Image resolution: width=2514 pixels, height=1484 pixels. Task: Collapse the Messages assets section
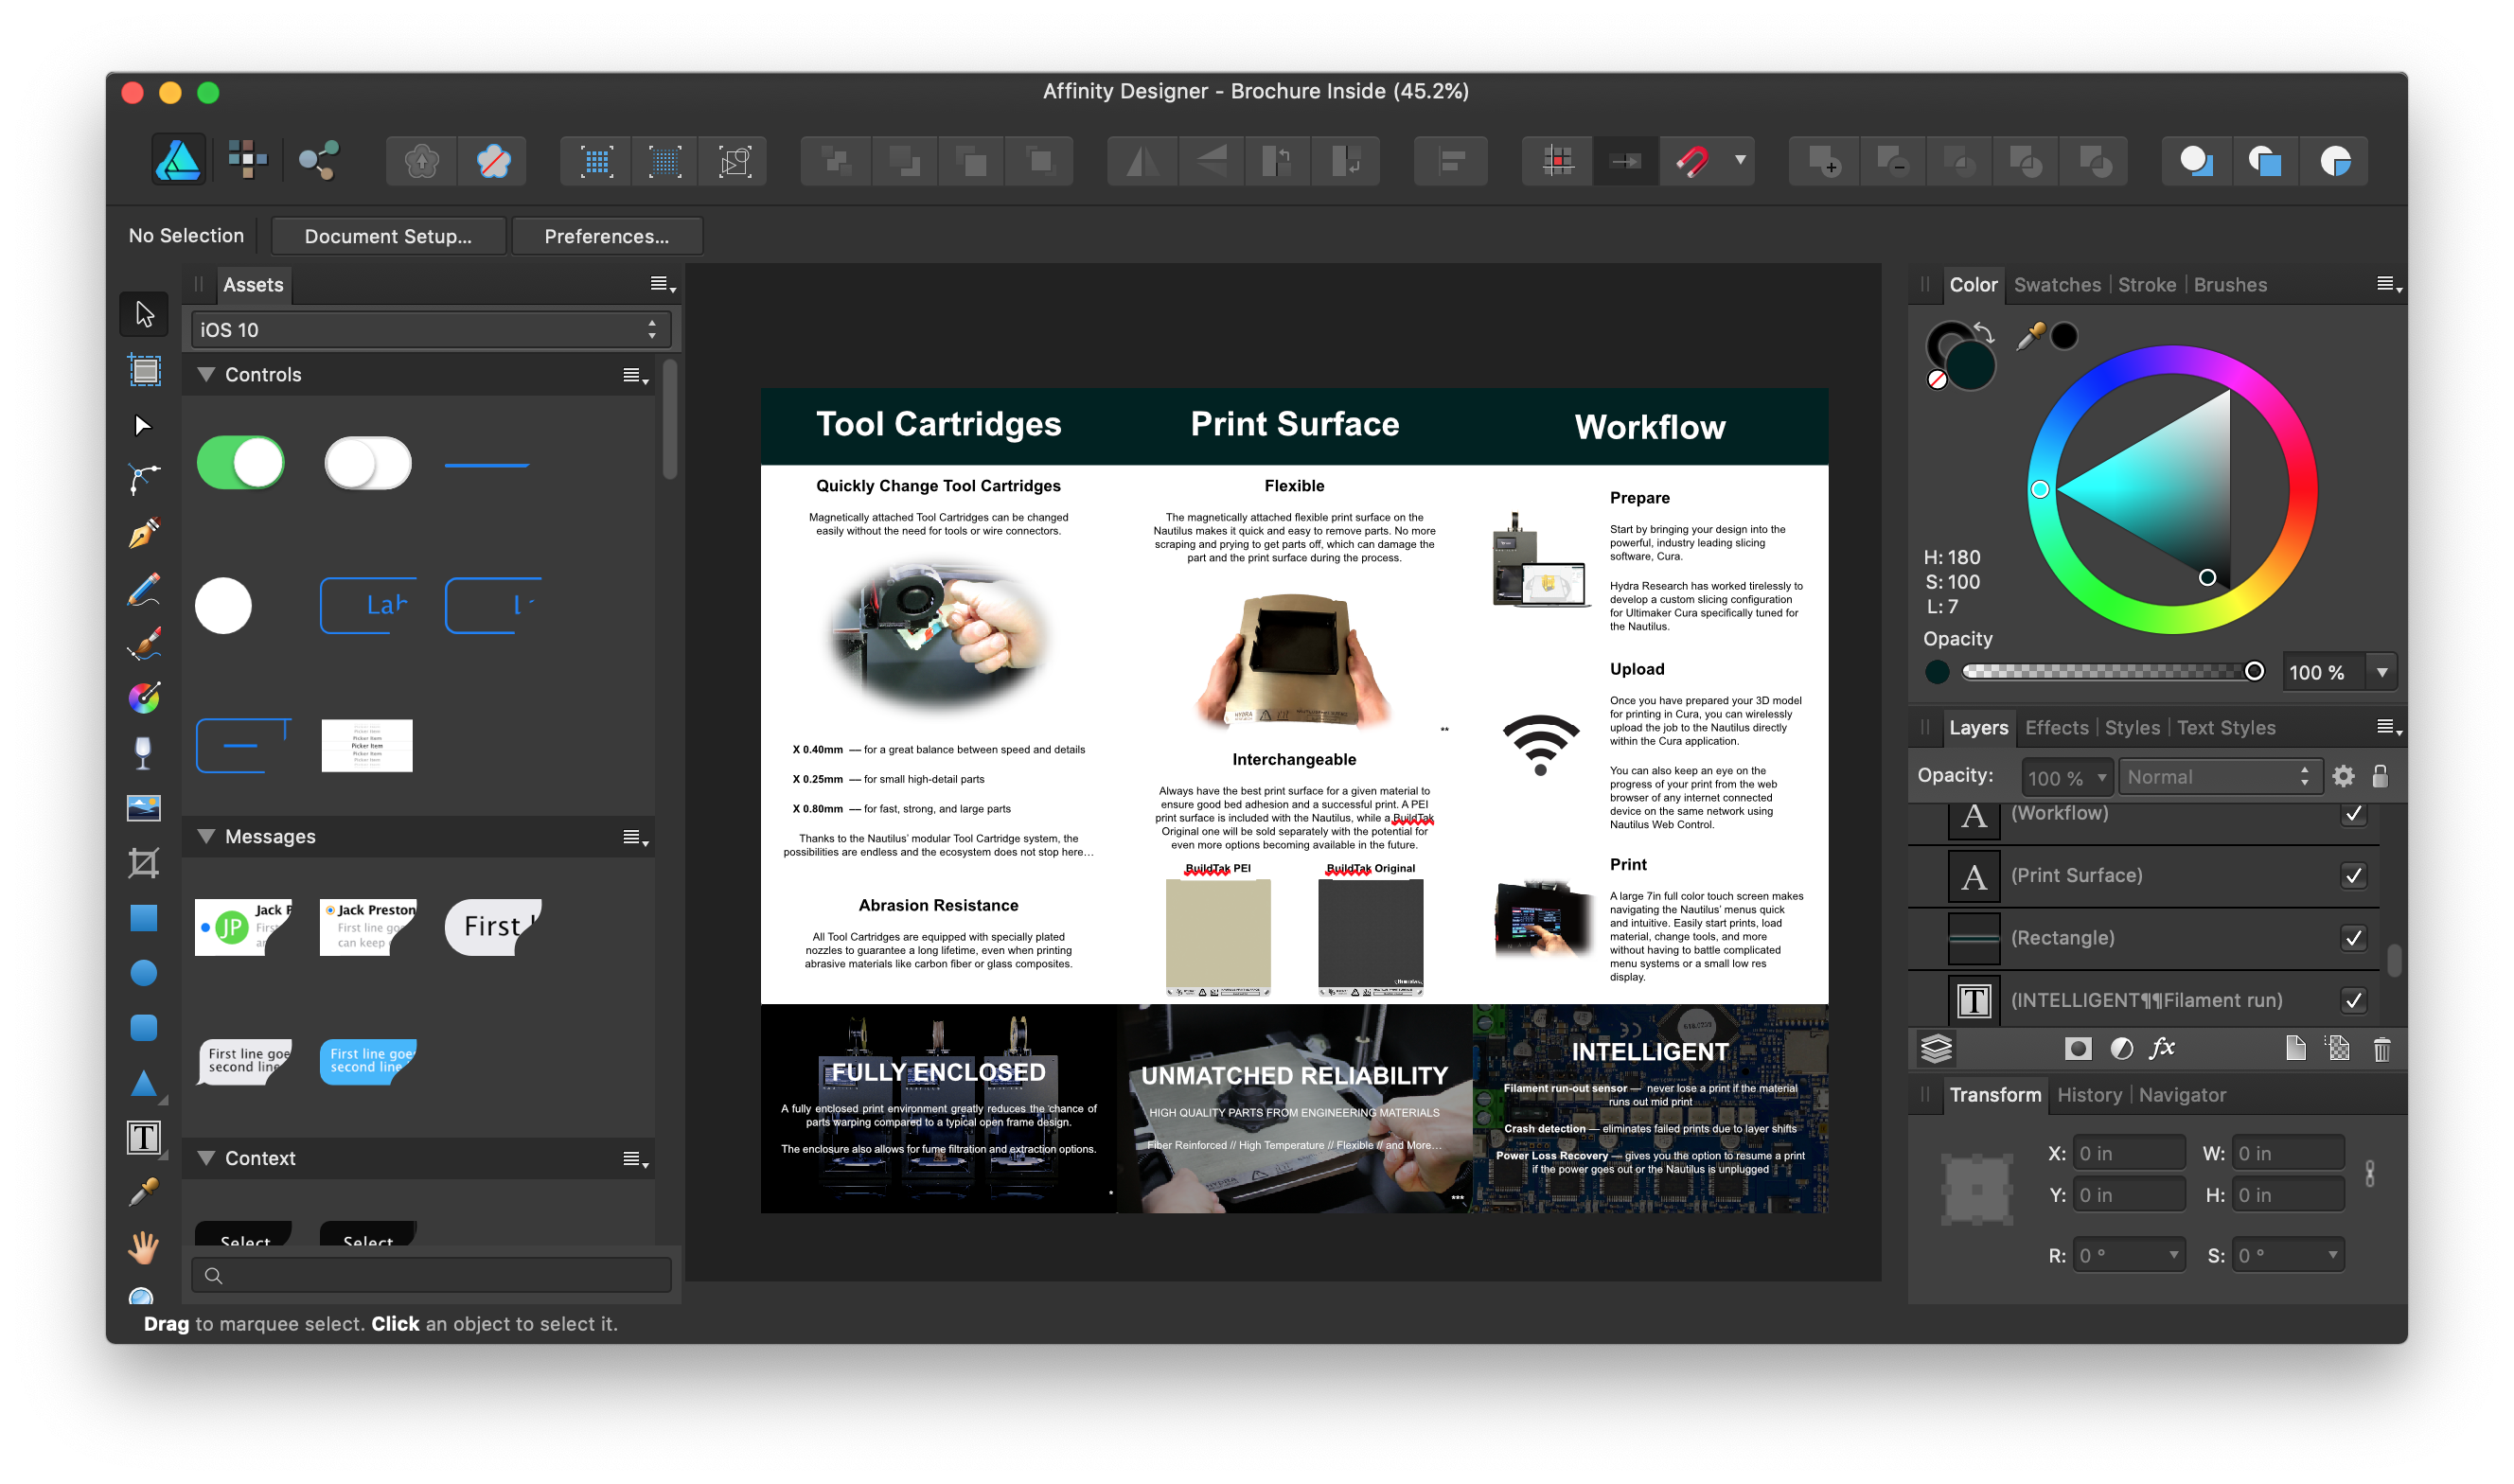206,836
